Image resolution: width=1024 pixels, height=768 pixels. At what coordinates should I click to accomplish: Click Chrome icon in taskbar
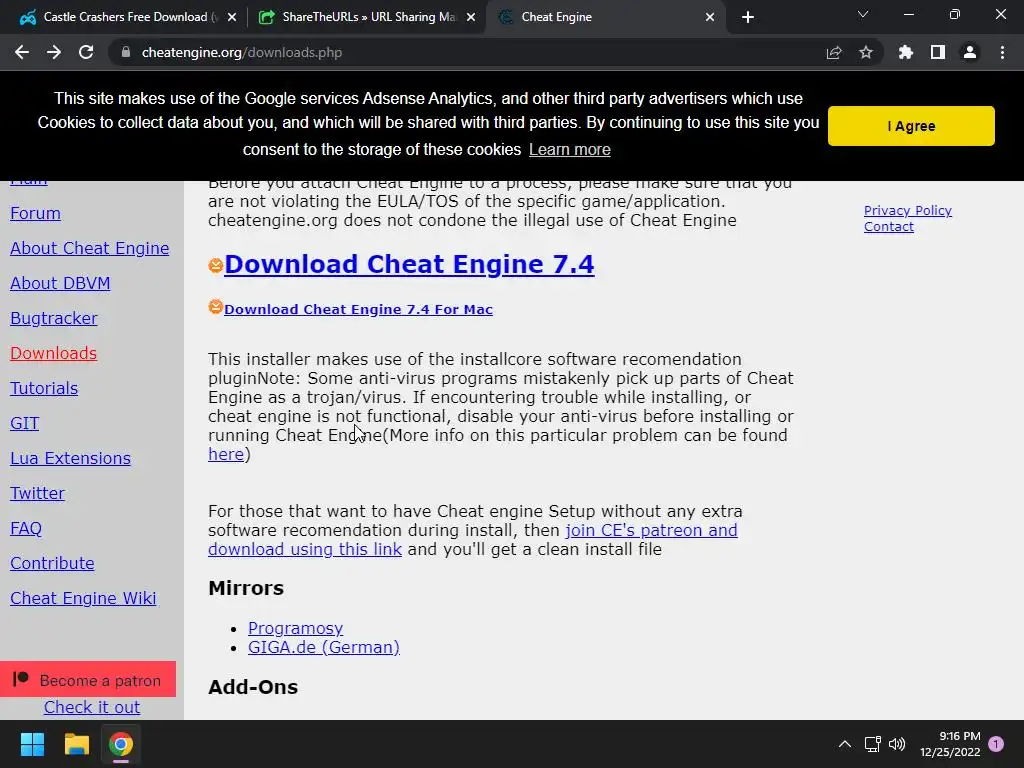(121, 744)
